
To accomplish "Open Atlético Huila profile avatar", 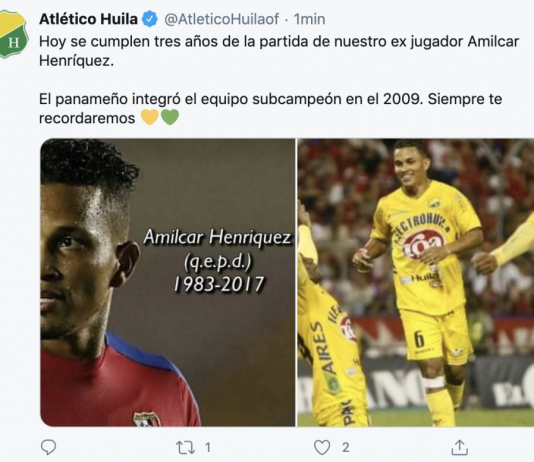I will (x=13, y=34).
